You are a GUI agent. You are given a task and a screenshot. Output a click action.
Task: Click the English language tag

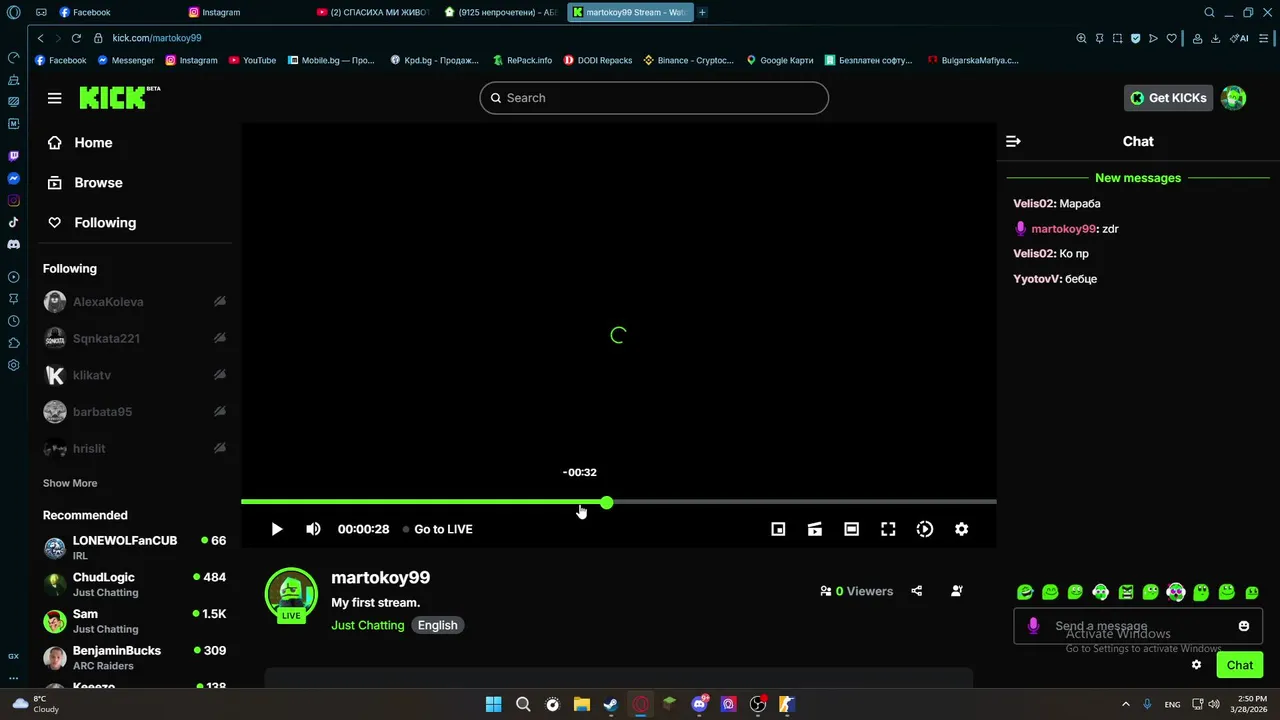(438, 625)
